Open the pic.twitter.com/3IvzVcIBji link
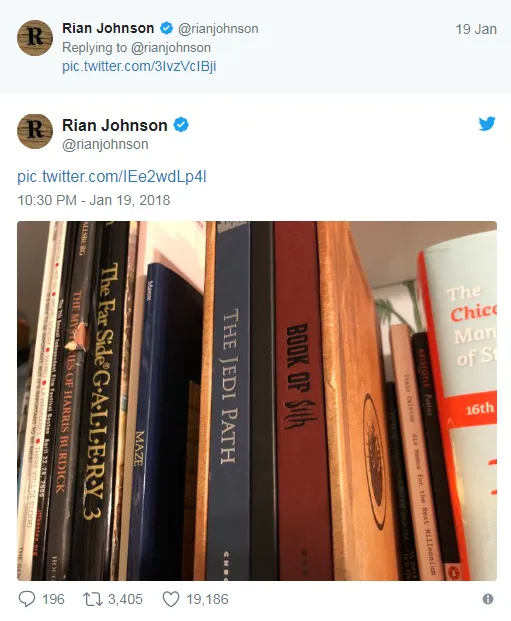The image size is (511, 621). pos(139,66)
